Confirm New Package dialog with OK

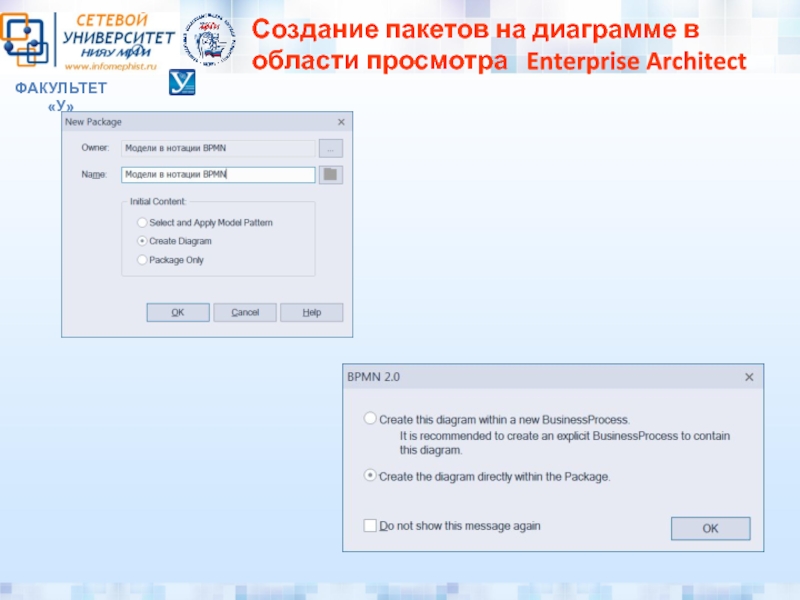(x=178, y=312)
